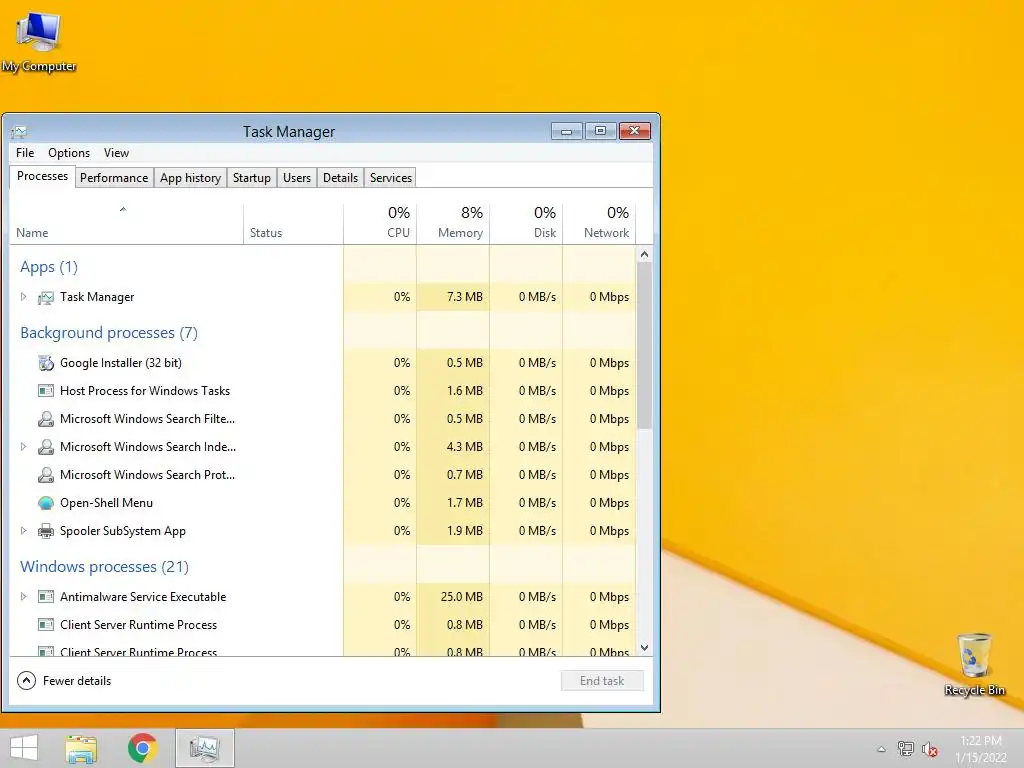Click the first Client Server Runtime Process icon
The height and width of the screenshot is (768, 1024).
point(46,625)
